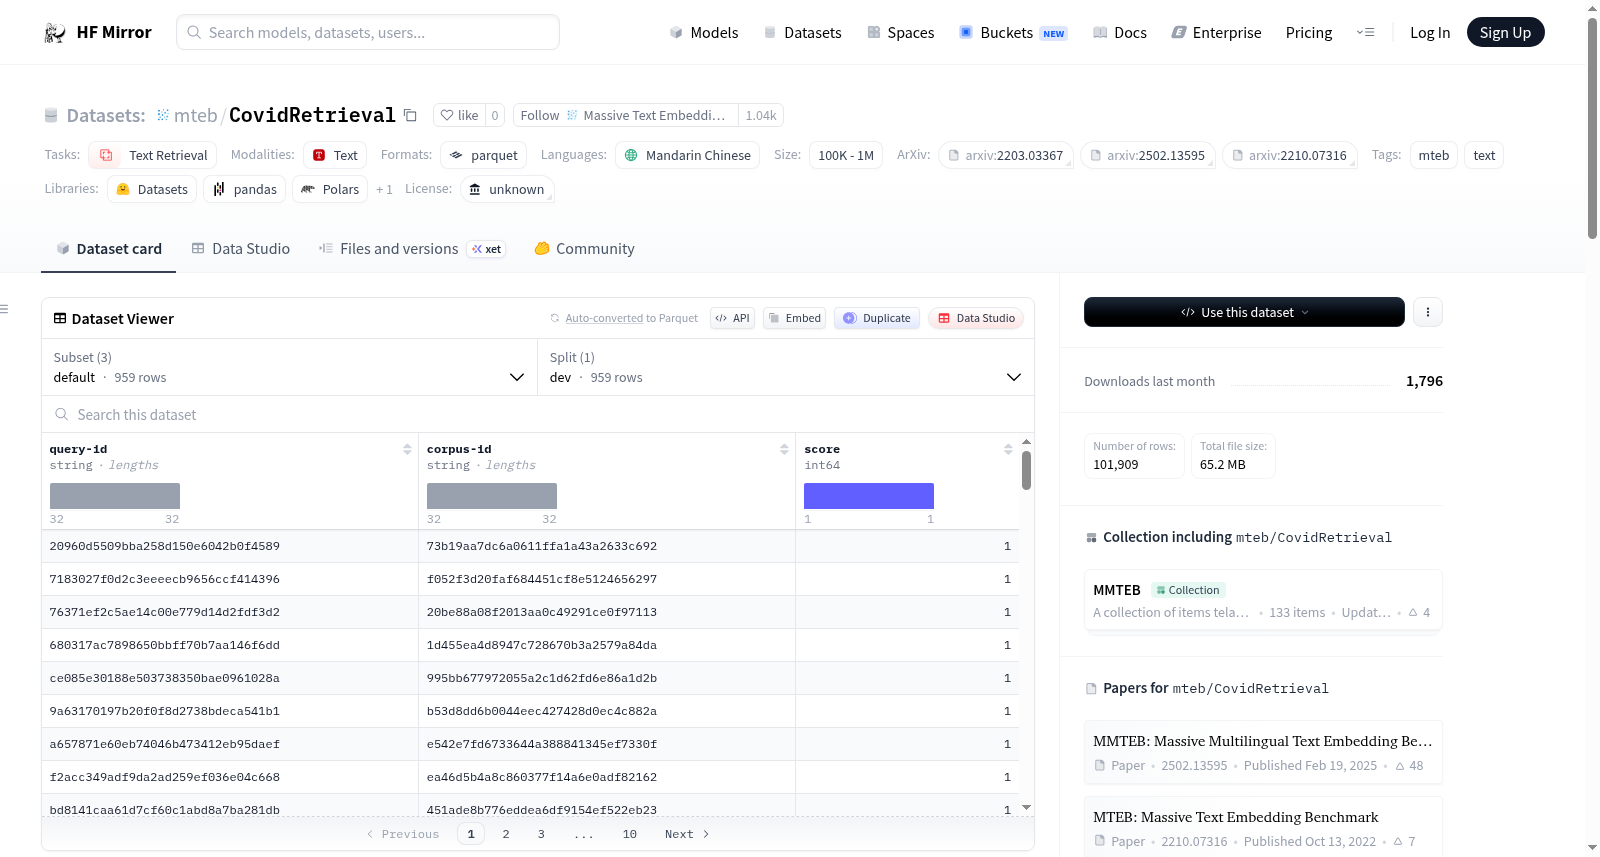1600x857 pixels.
Task: Open arxiv:2210.07316 paper tag
Action: [x=1290, y=155]
